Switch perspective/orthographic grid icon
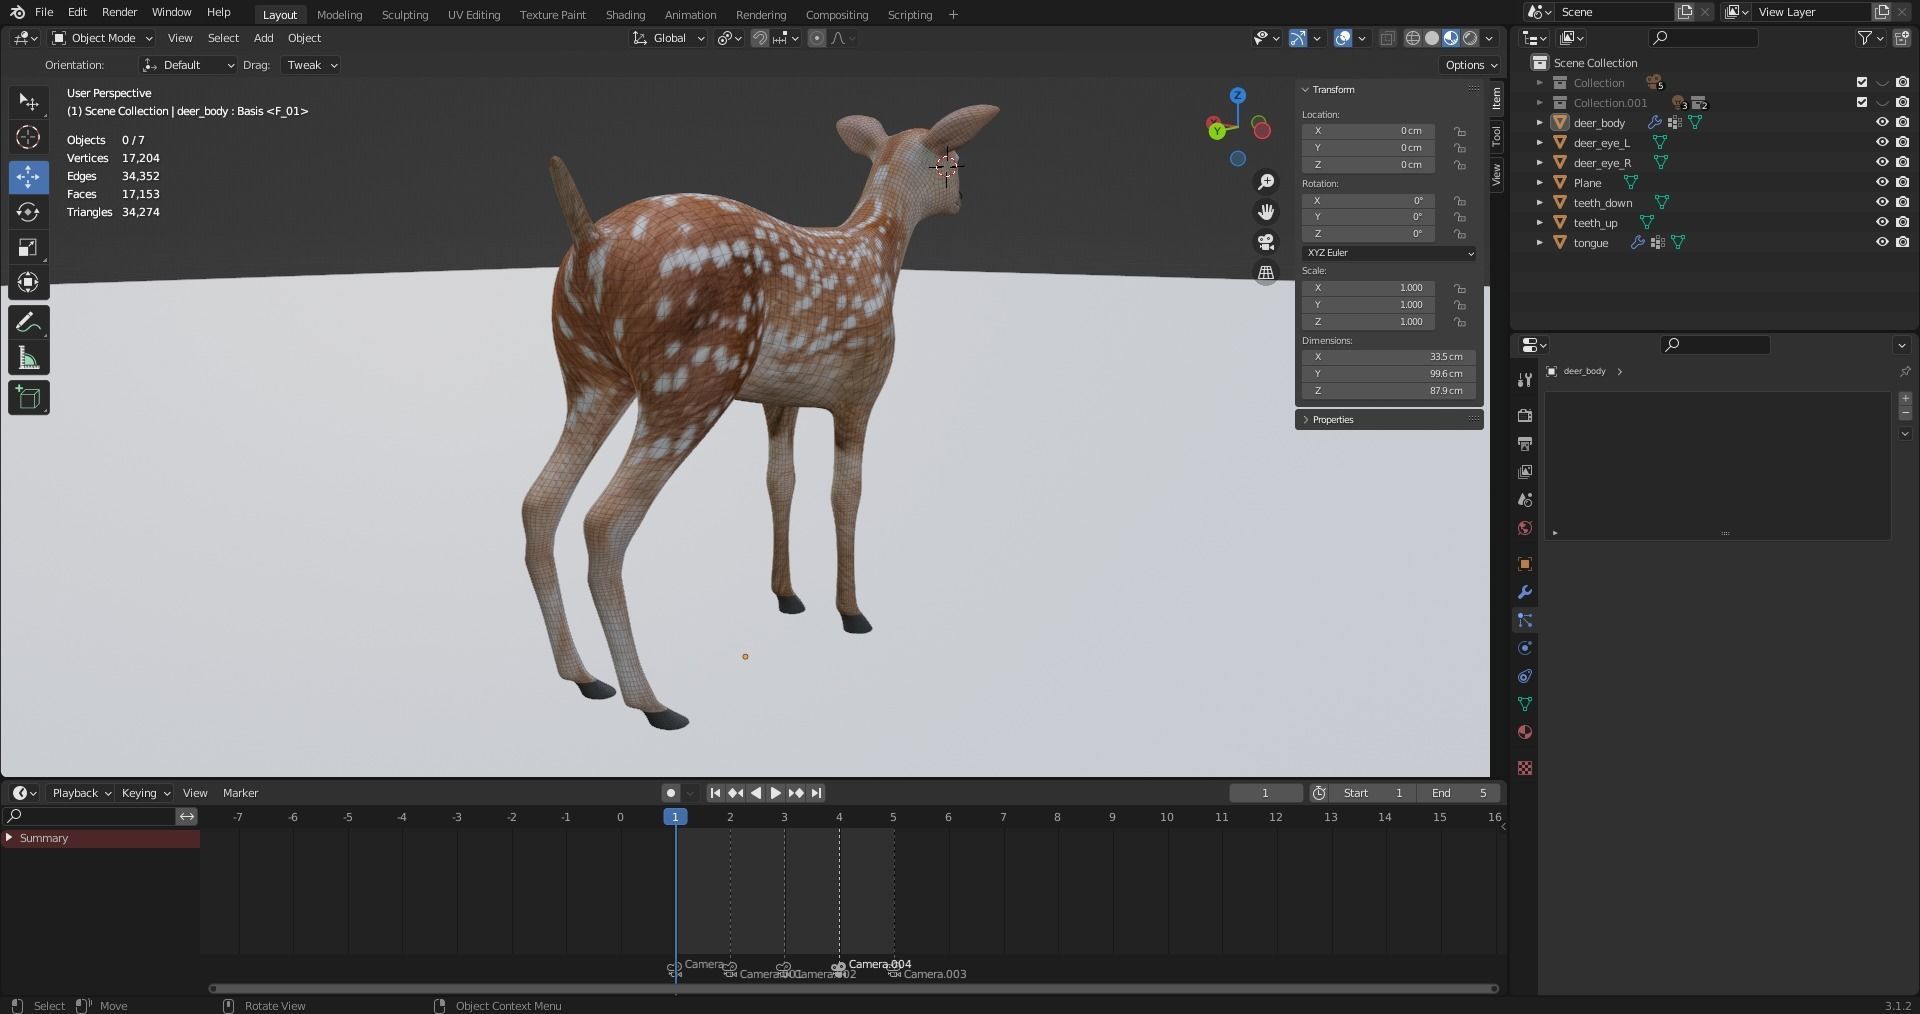This screenshot has height=1014, width=1920. tap(1266, 272)
